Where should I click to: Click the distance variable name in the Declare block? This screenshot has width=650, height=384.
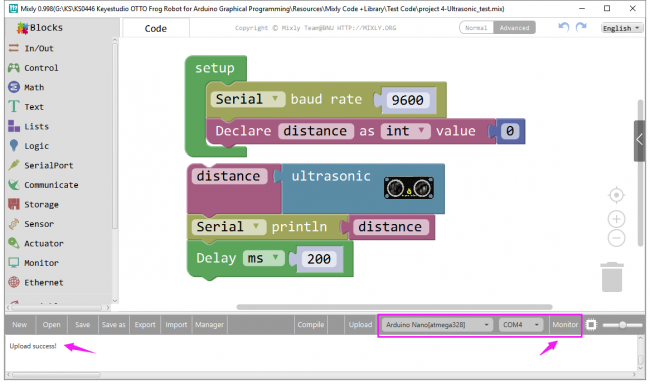[x=315, y=131]
